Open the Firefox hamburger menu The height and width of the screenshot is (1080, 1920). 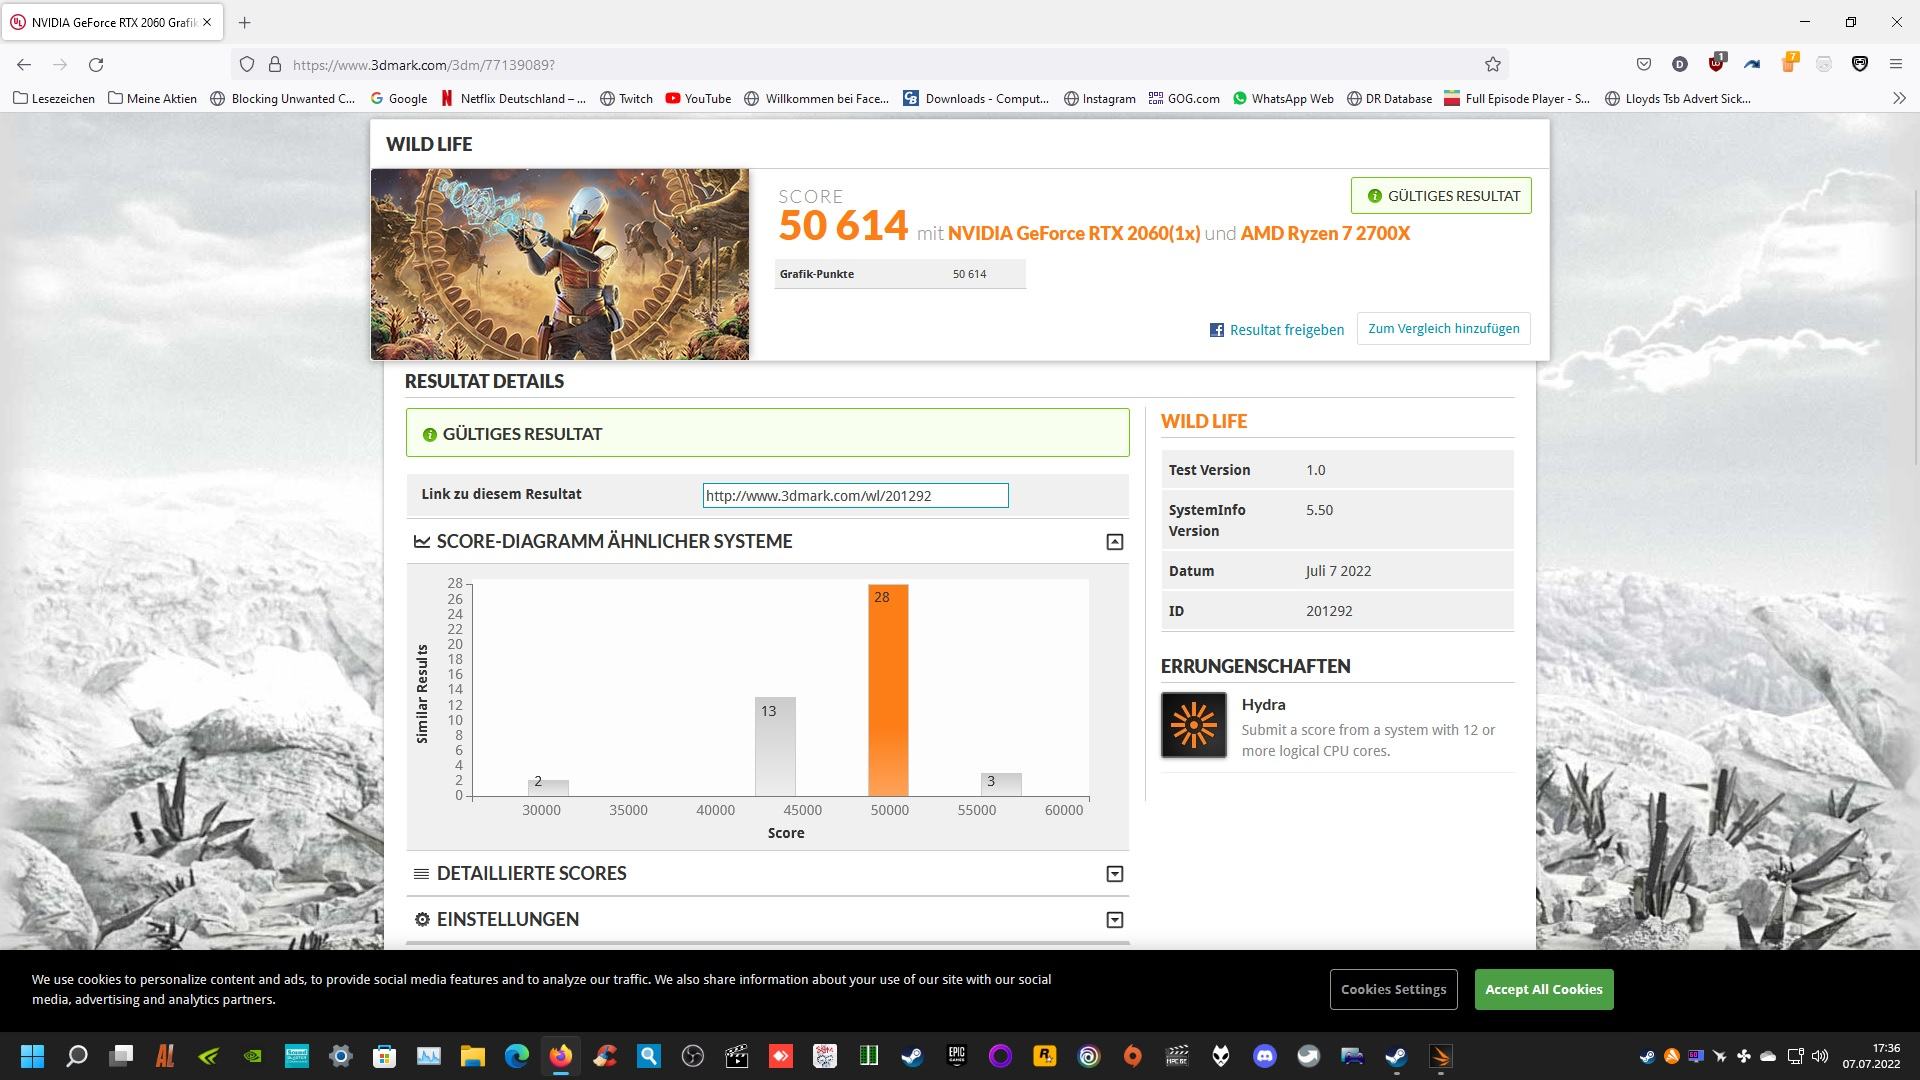tap(1895, 64)
